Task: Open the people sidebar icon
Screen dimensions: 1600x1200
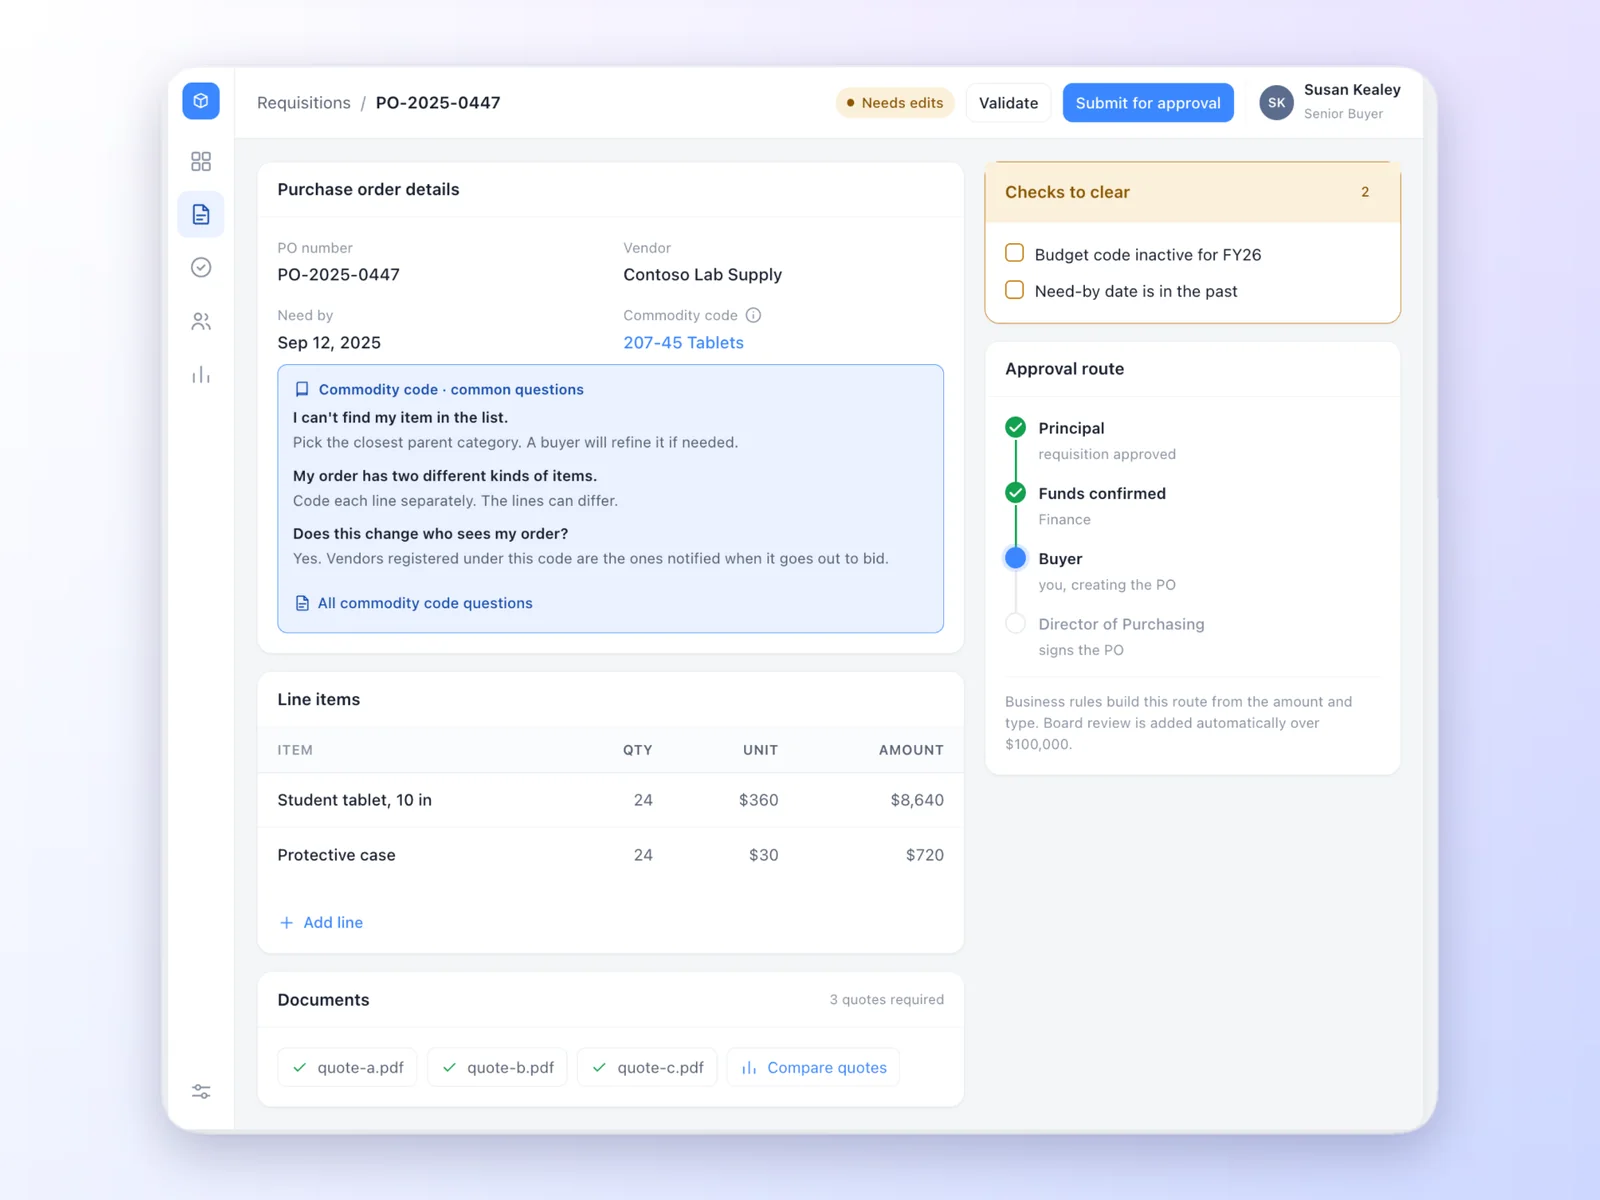Action: point(201,321)
